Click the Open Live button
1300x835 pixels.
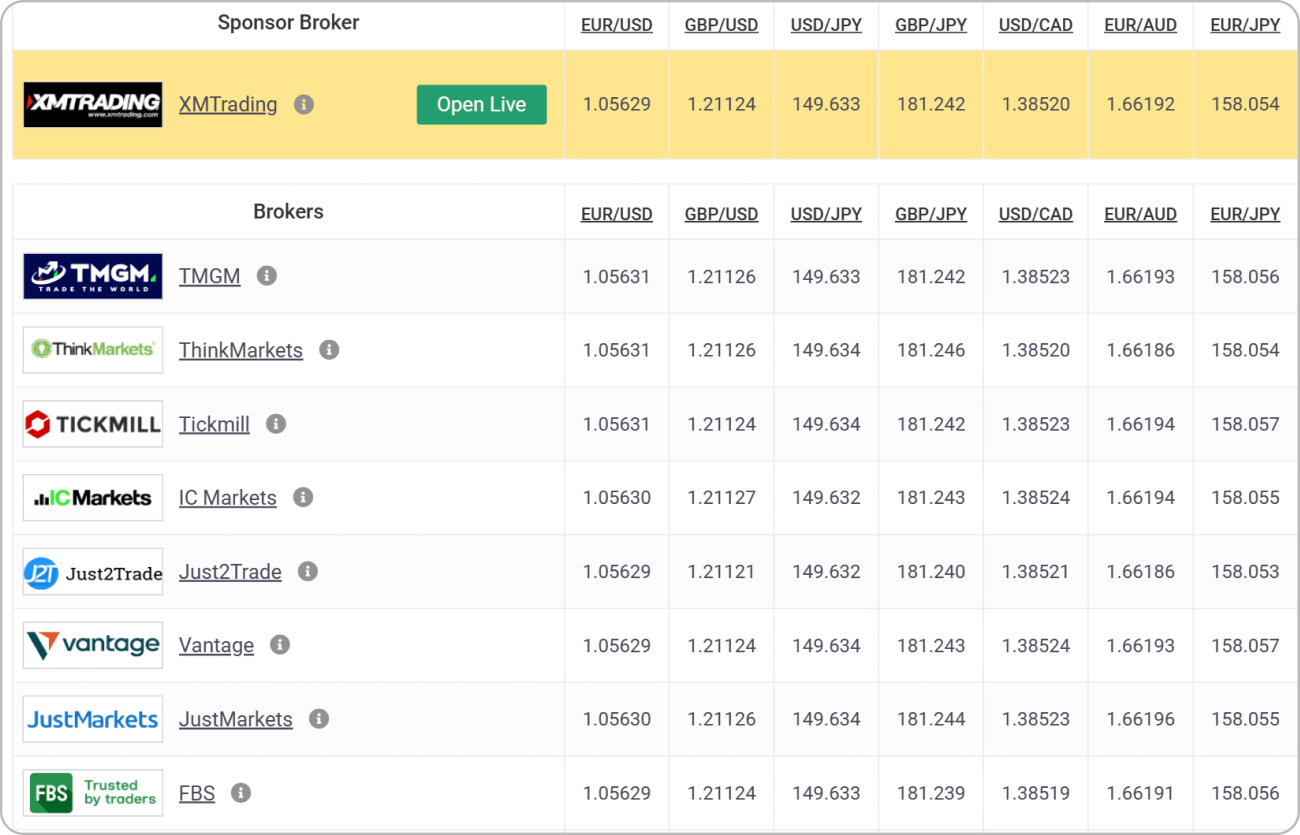point(482,104)
